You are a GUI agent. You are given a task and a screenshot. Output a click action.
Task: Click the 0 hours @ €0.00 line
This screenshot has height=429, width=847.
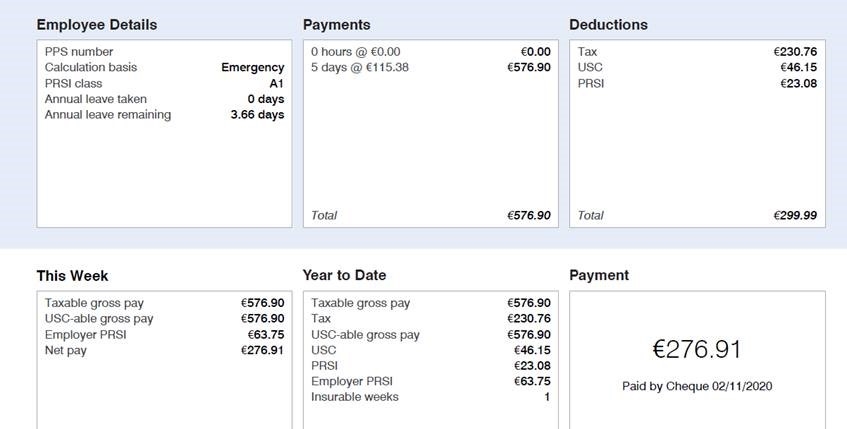[x=355, y=52]
